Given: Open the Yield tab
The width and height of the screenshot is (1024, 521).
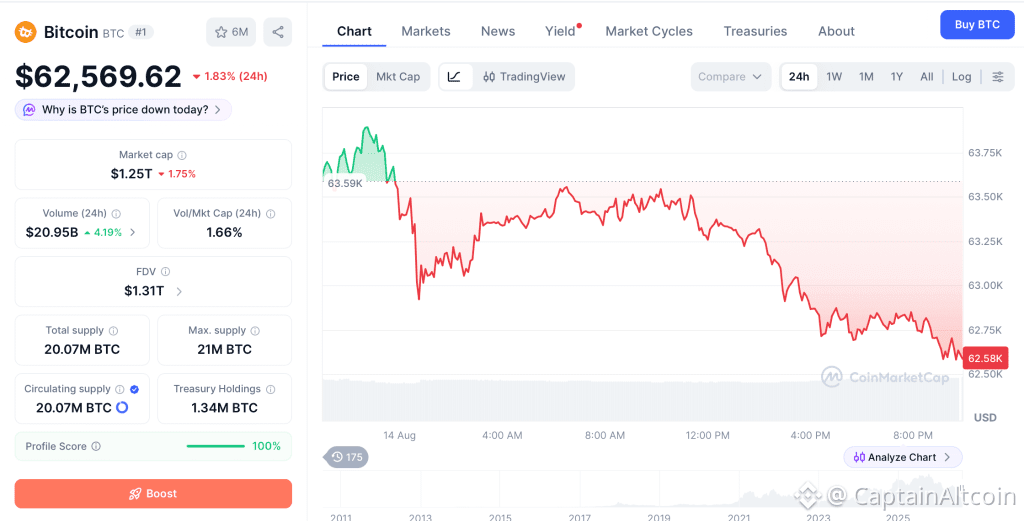Looking at the screenshot, I should tap(560, 31).
